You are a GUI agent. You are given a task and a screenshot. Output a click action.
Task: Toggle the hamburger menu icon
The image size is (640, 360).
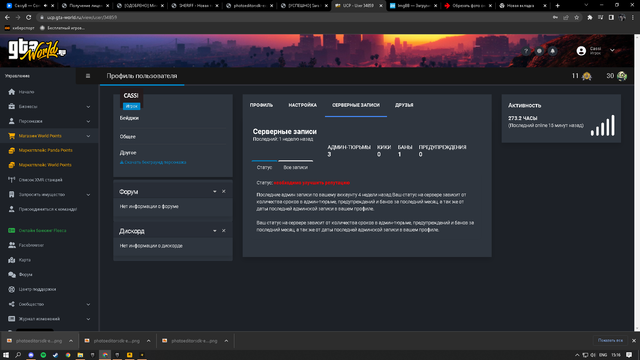point(88,76)
